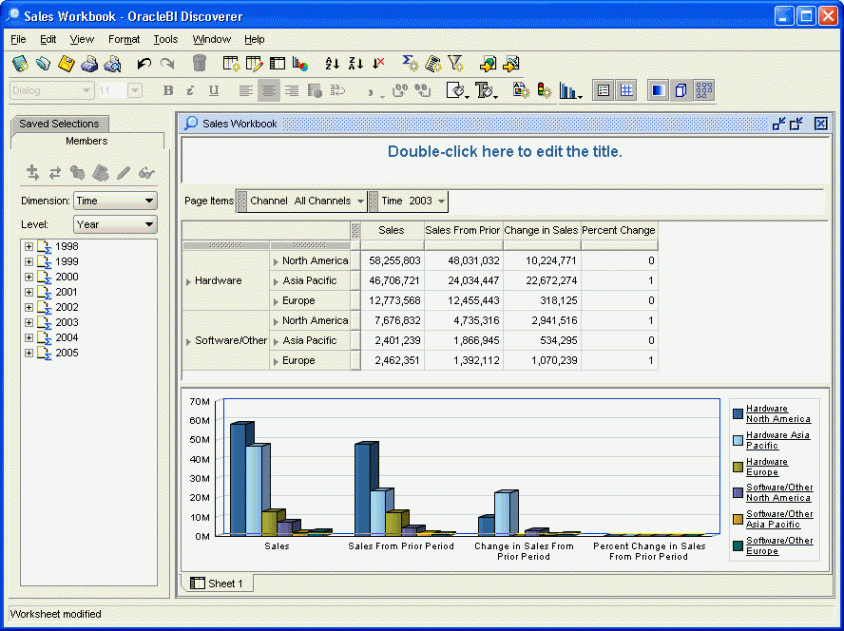Sort ascending with the A-Z icon
Viewport: 844px width, 631px height.
click(332, 64)
